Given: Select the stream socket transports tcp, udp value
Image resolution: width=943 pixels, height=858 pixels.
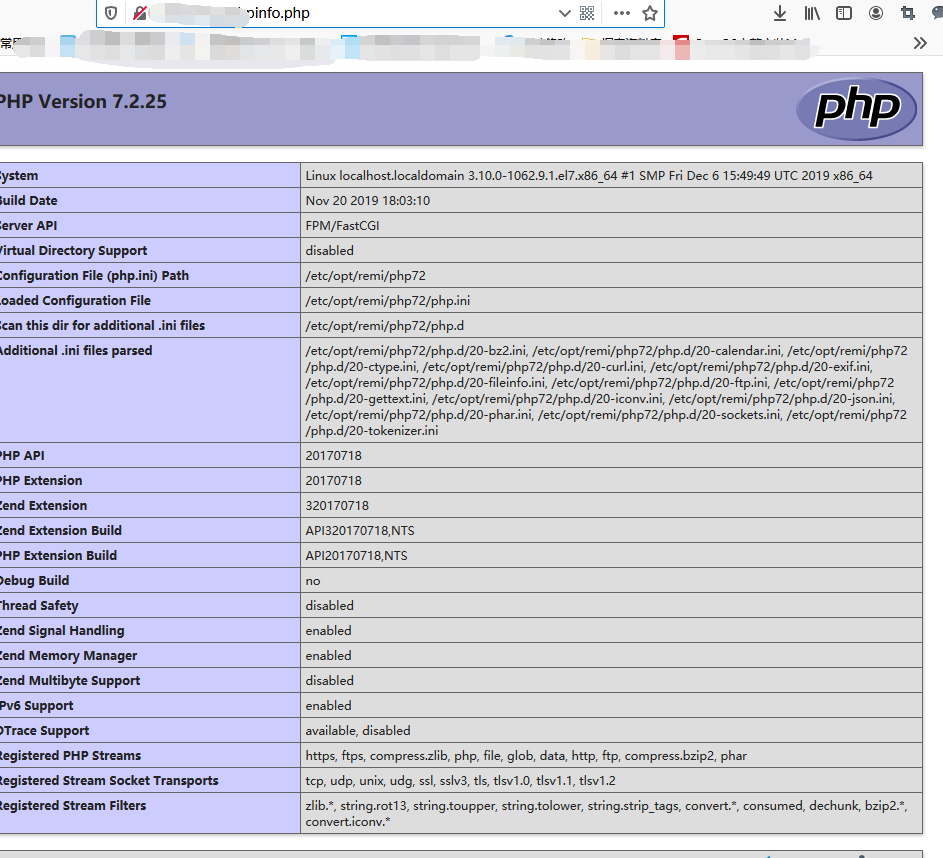Looking at the screenshot, I should click(460, 781).
